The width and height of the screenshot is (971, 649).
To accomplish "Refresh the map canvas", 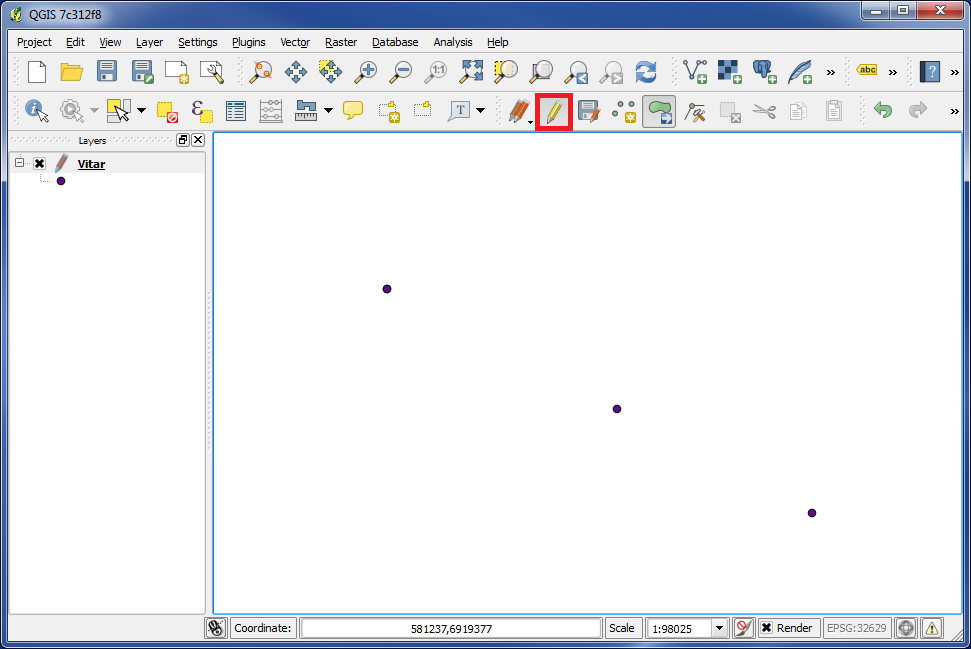I will 646,72.
